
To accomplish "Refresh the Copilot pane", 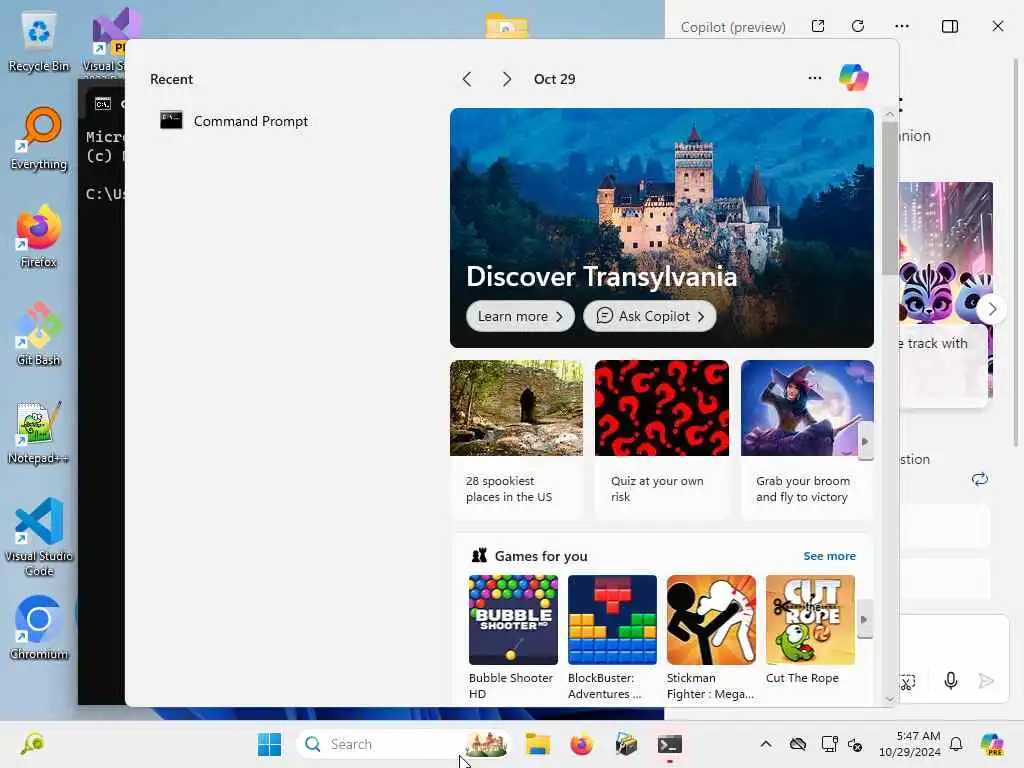I will coord(858,26).
